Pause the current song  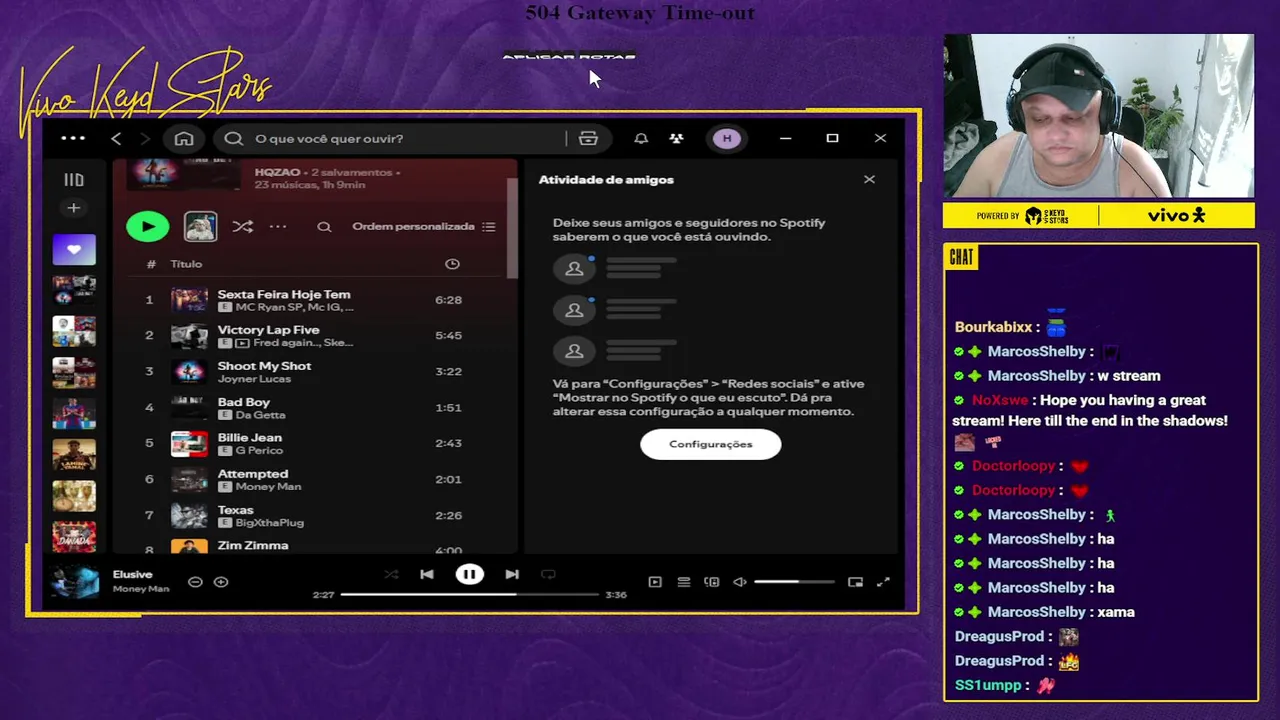tap(469, 575)
